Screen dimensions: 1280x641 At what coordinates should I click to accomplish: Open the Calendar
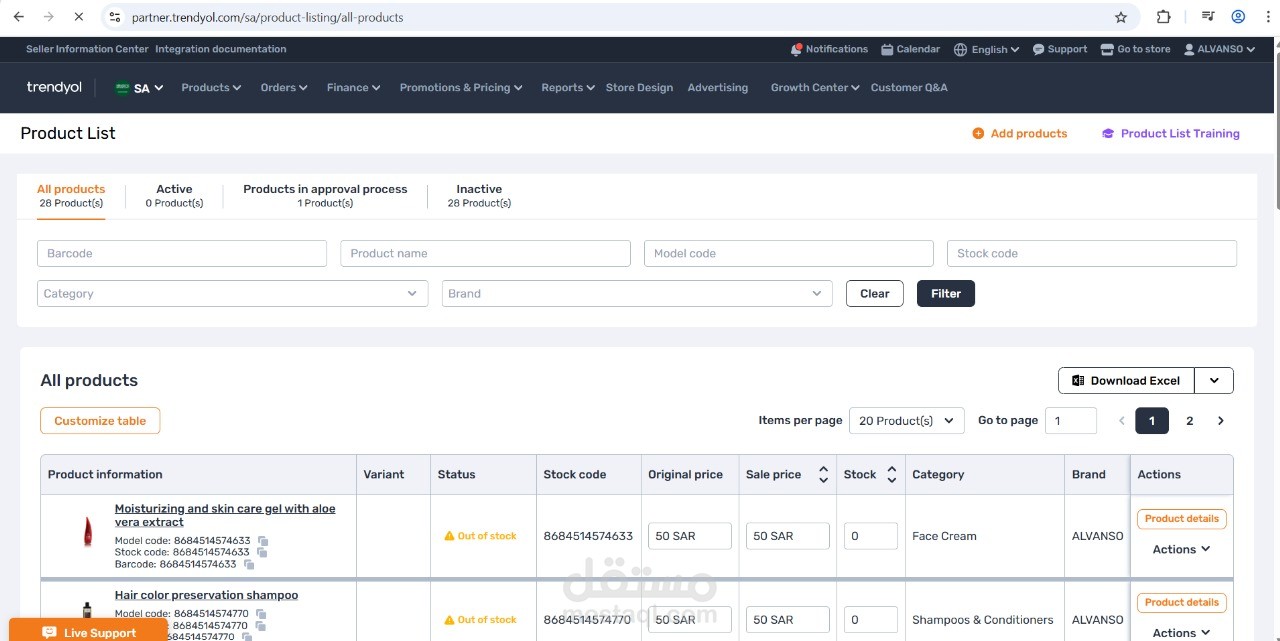pyautogui.click(x=910, y=49)
